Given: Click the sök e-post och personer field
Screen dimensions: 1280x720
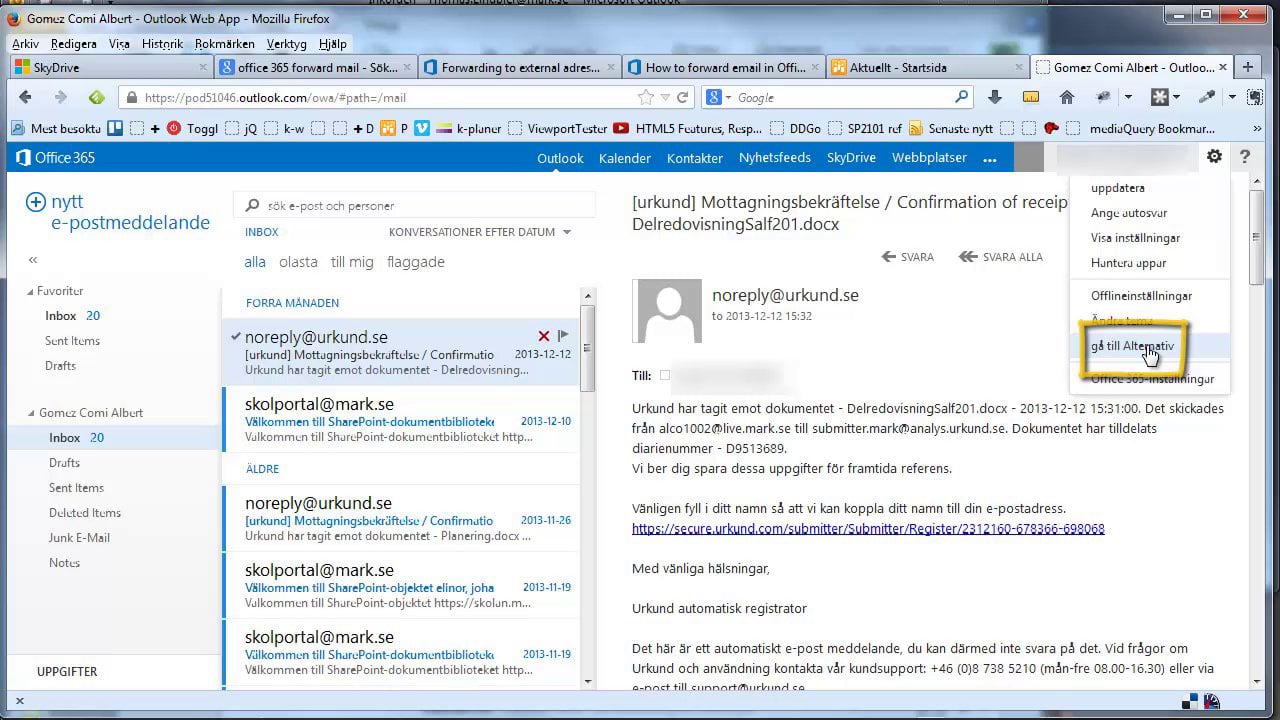Looking at the screenshot, I should pos(414,205).
